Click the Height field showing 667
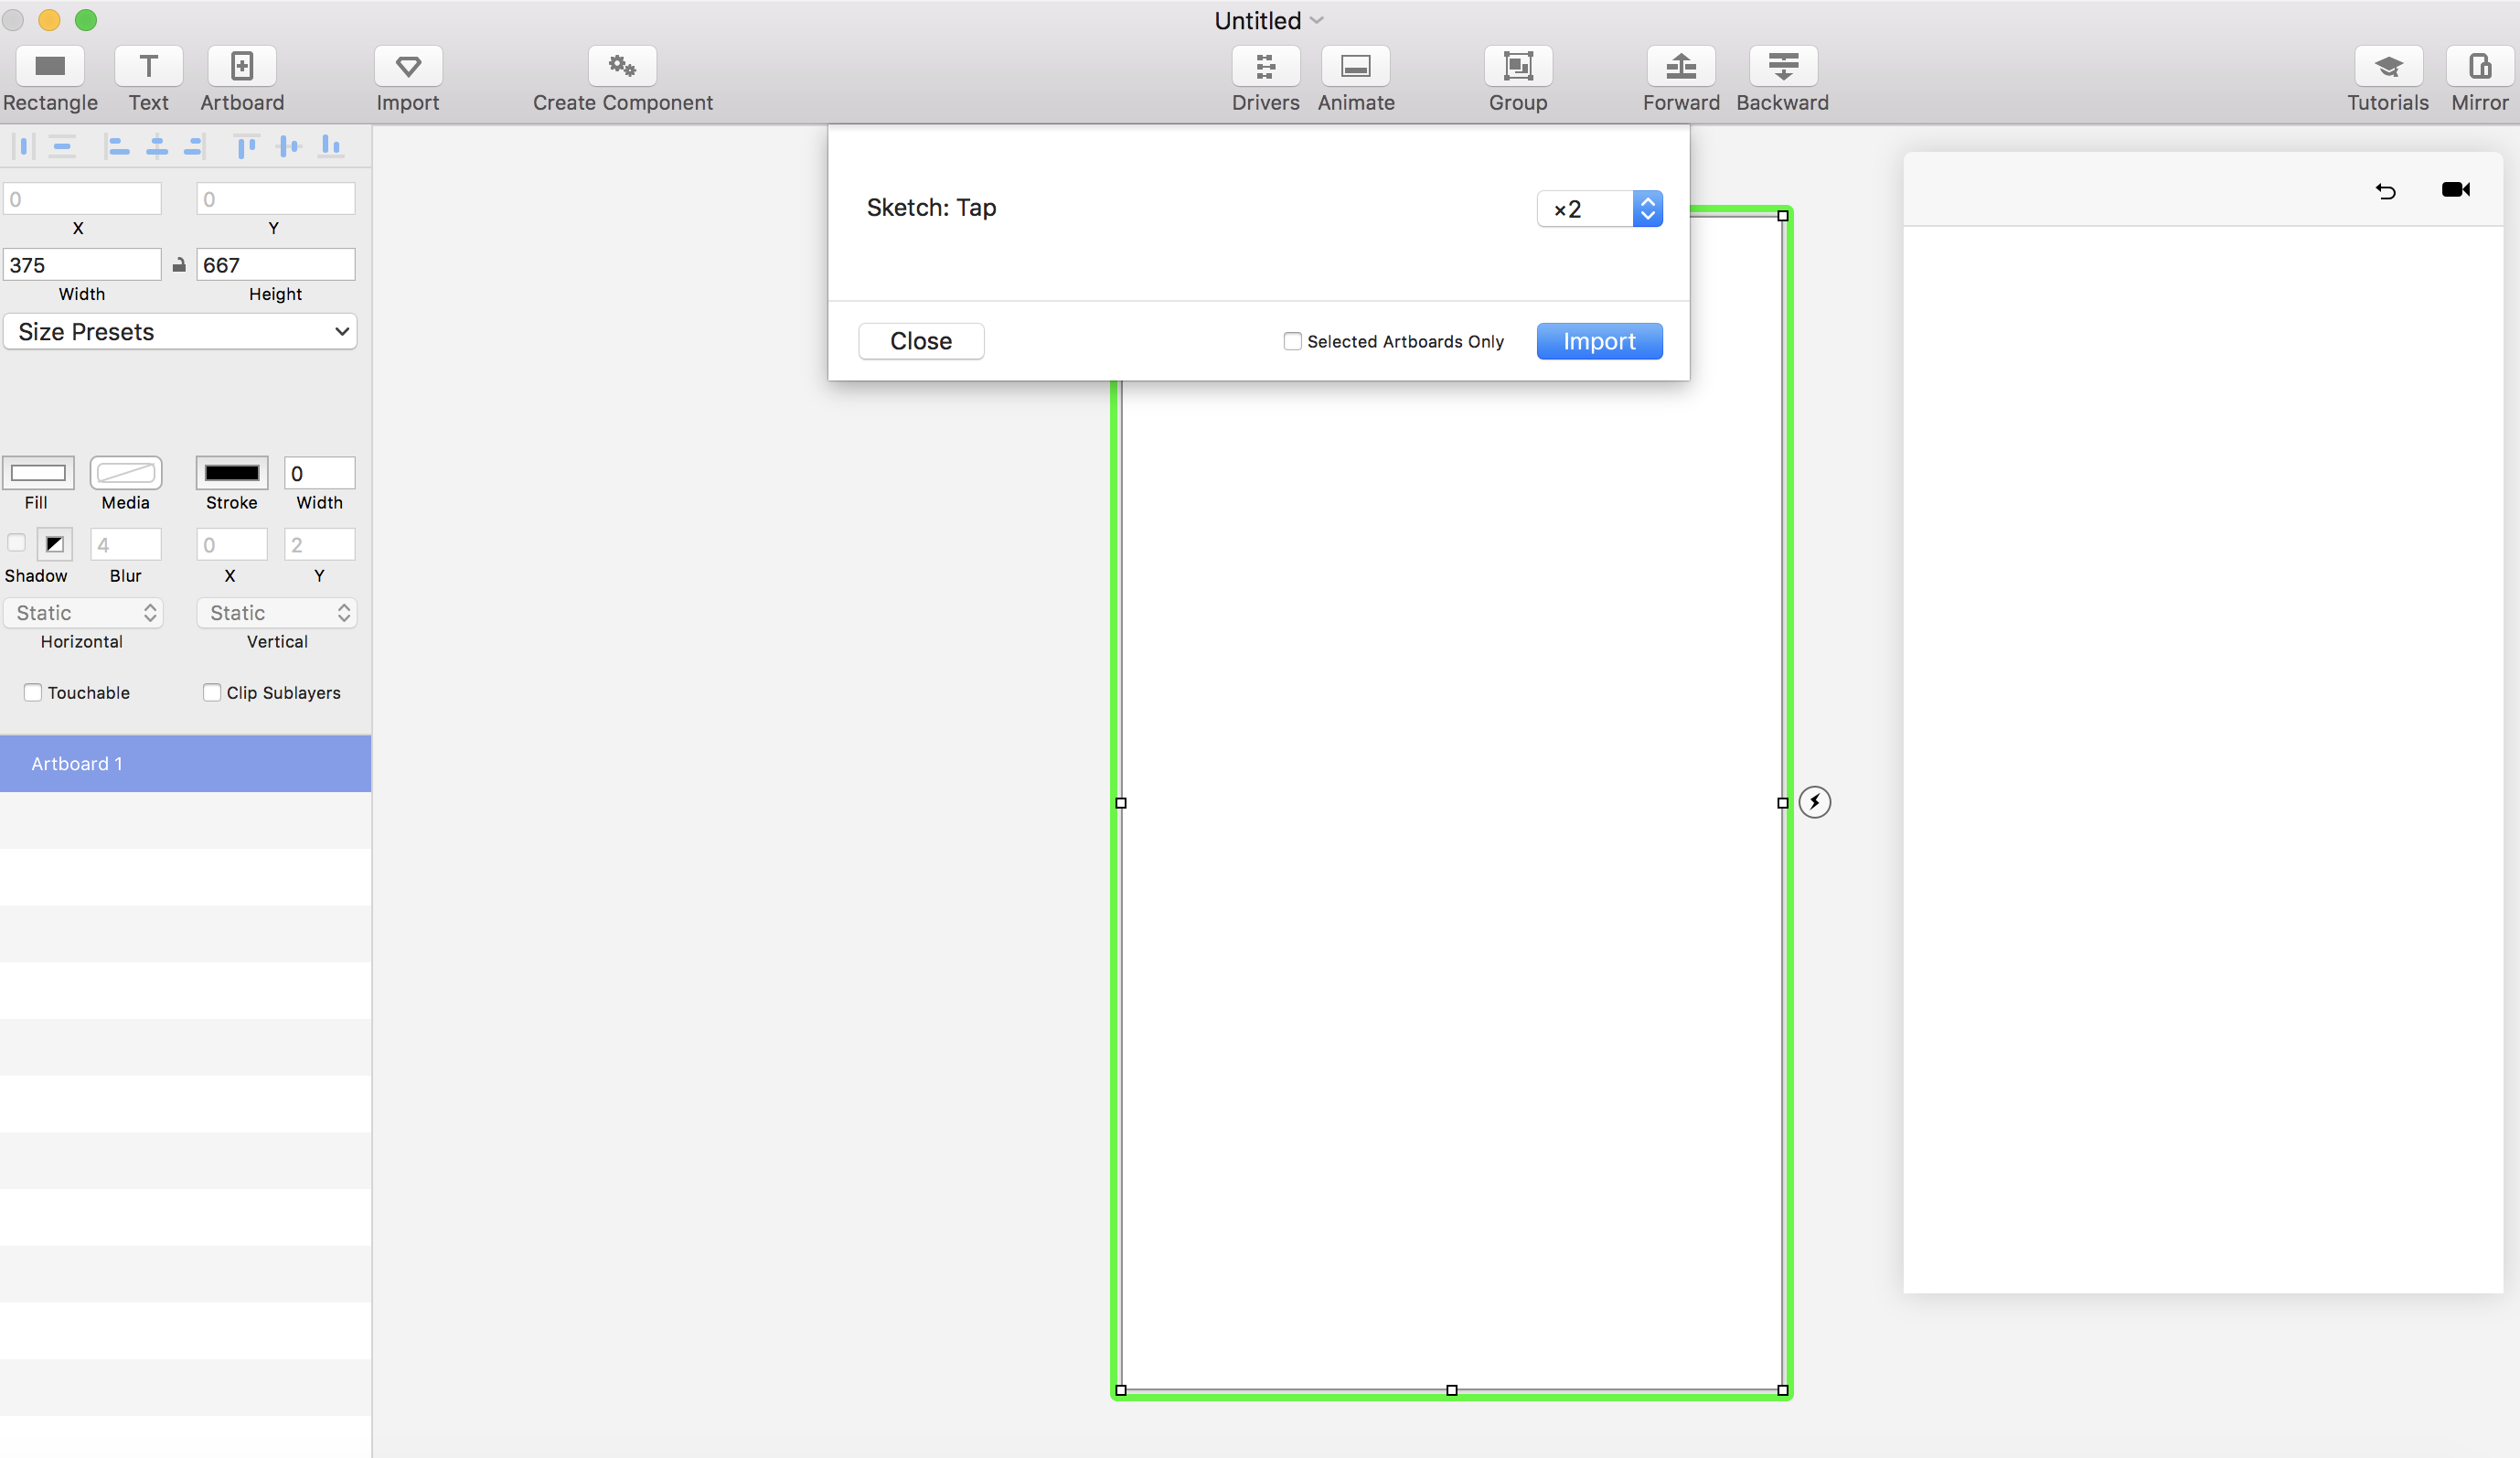The height and width of the screenshot is (1458, 2520). [x=276, y=265]
